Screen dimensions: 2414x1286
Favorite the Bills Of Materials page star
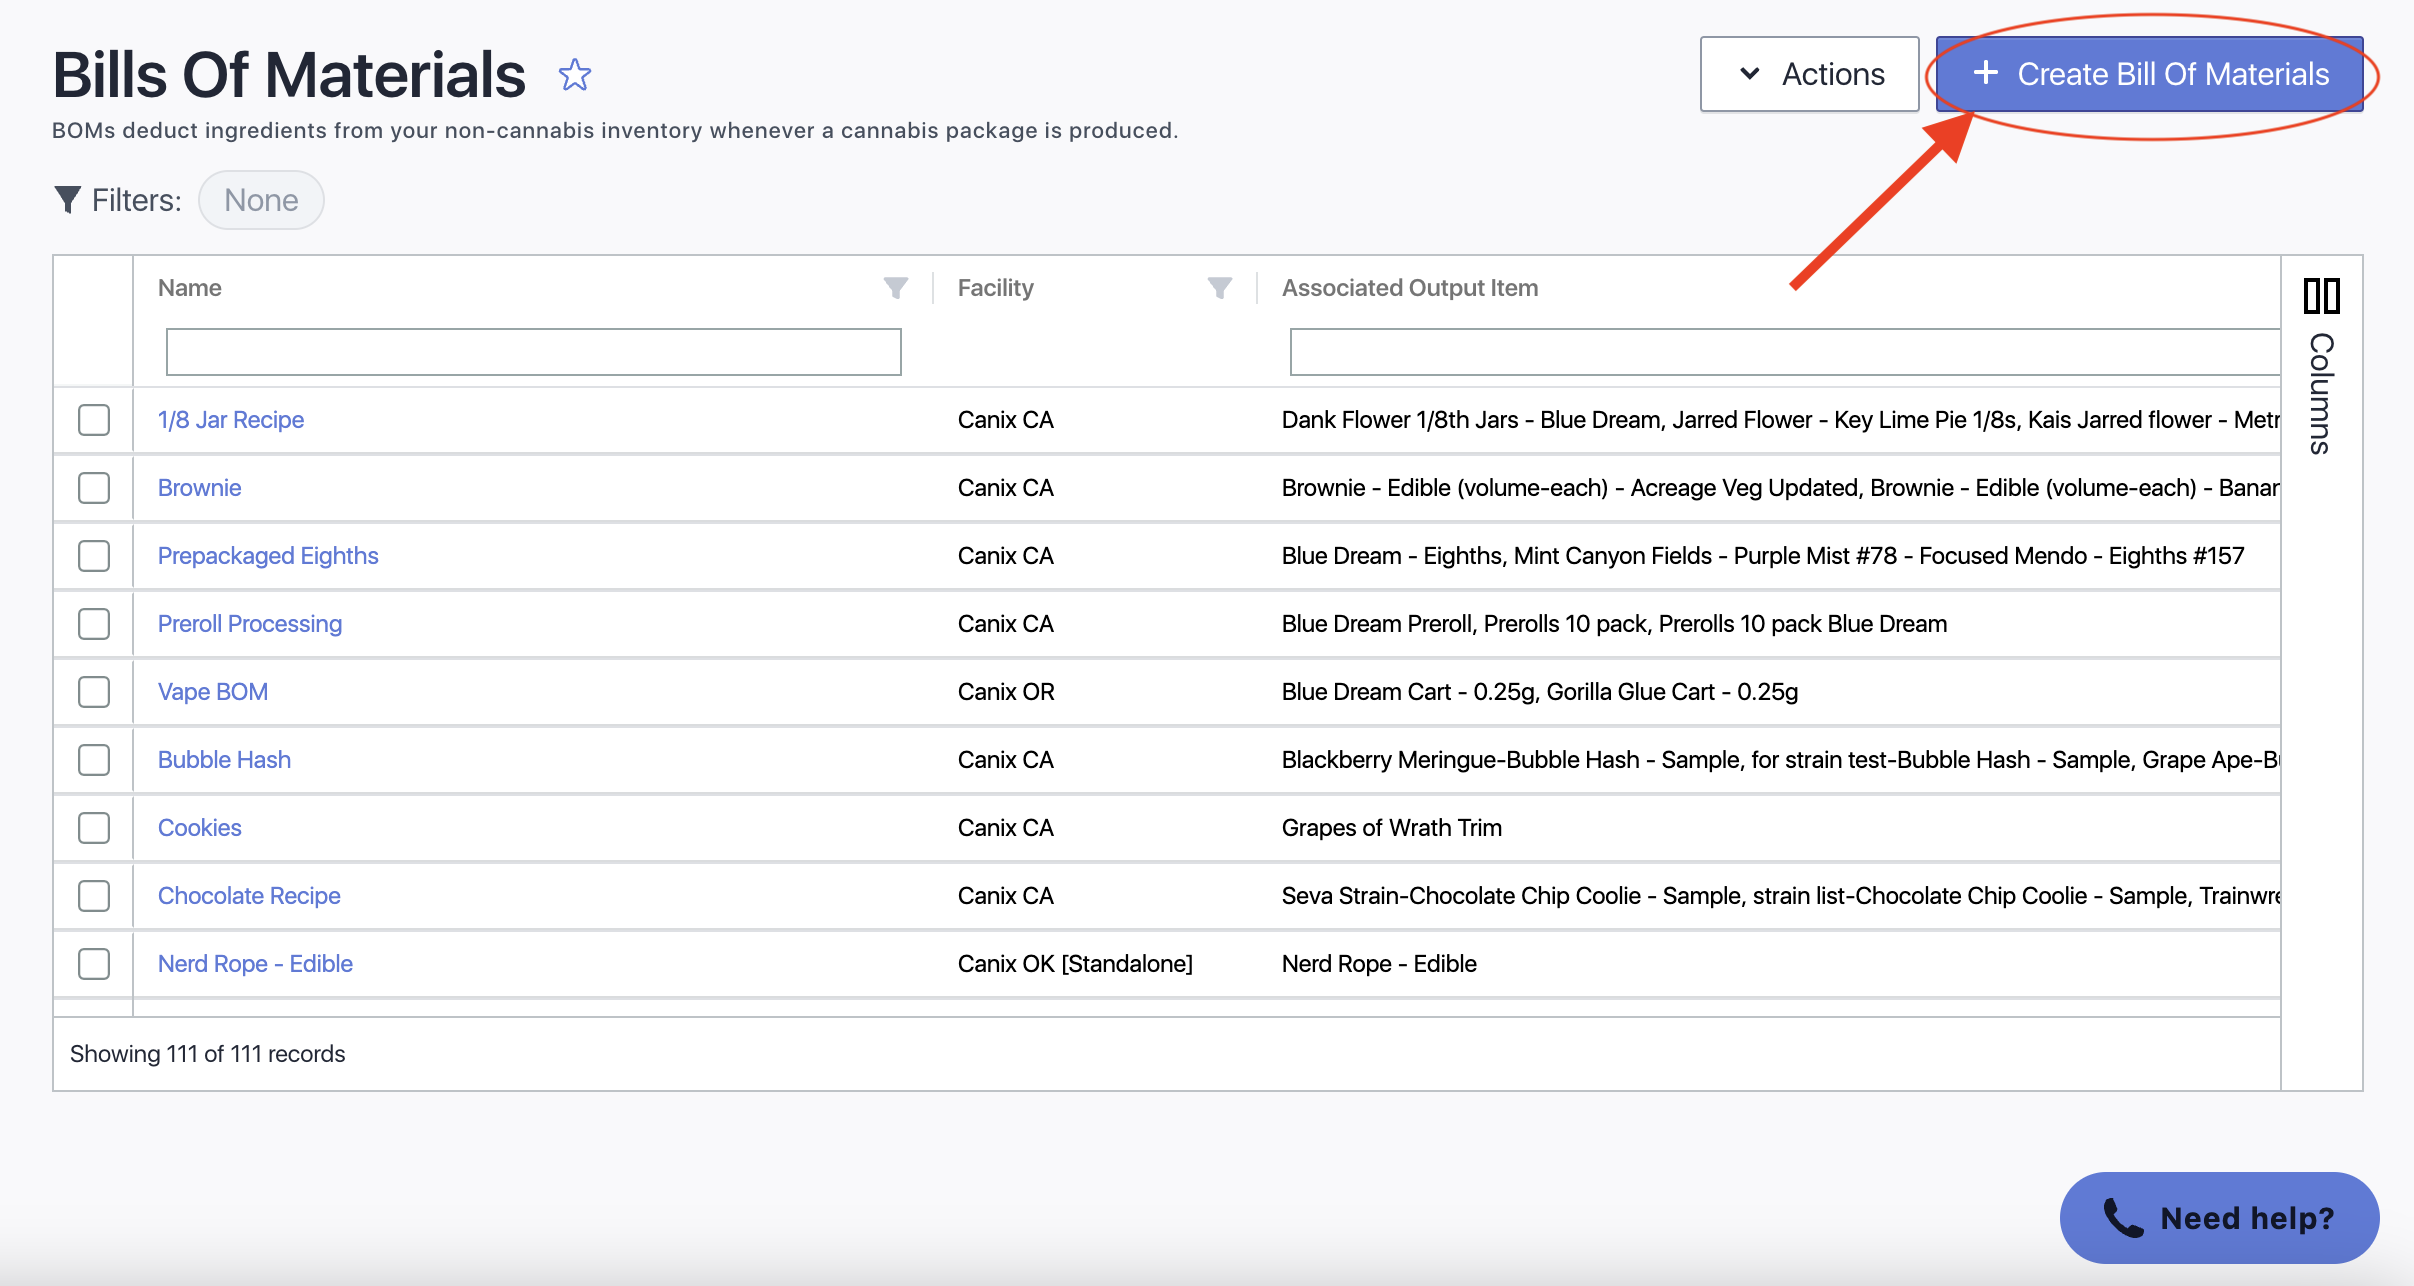(575, 75)
